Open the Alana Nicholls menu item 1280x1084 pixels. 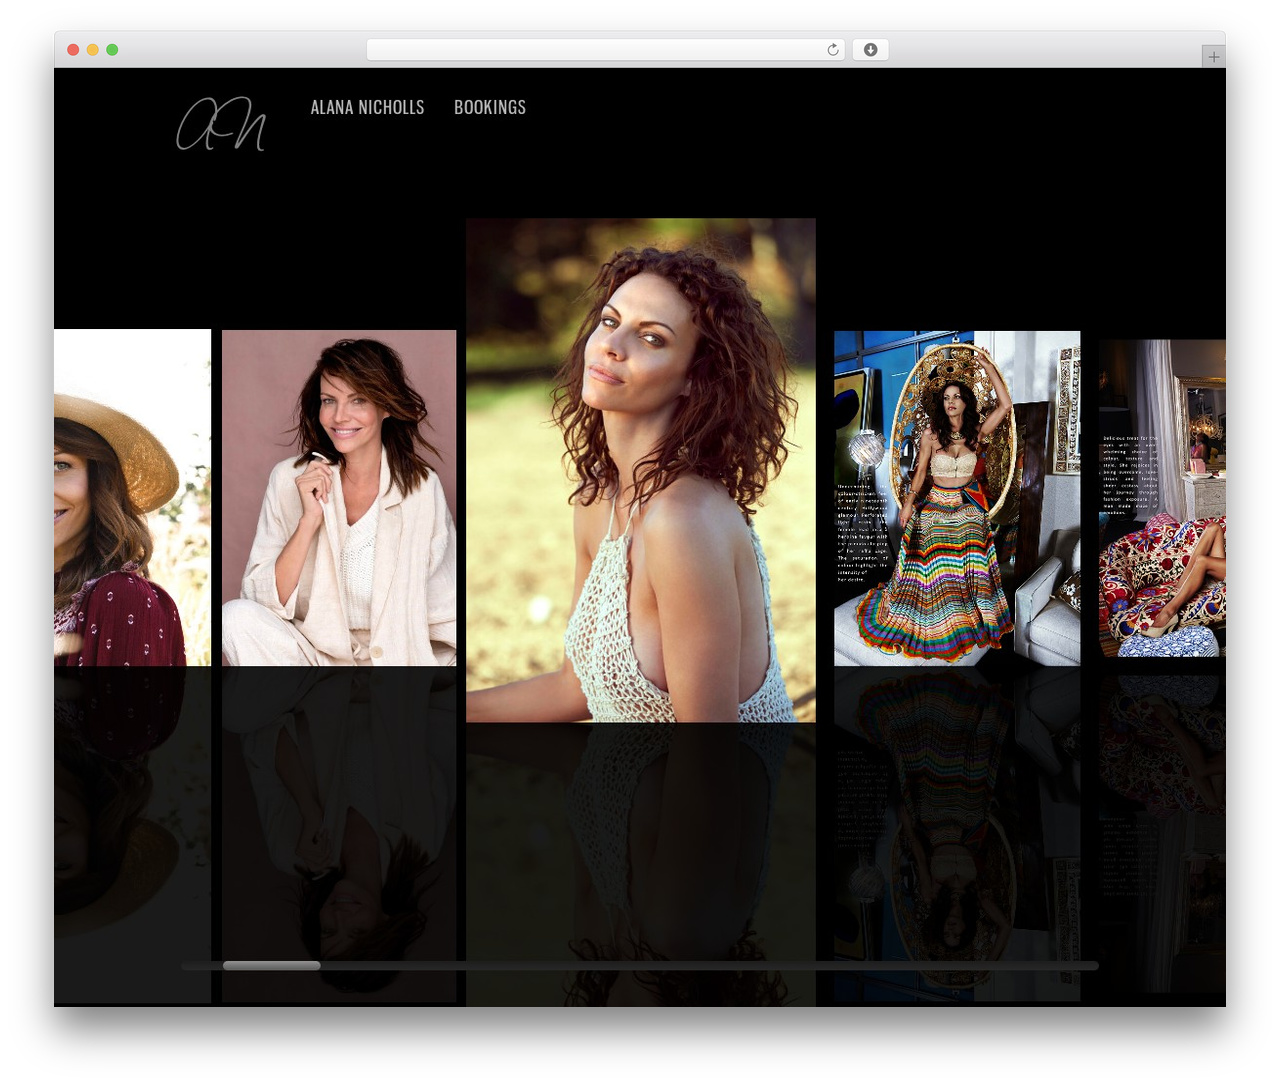point(367,107)
